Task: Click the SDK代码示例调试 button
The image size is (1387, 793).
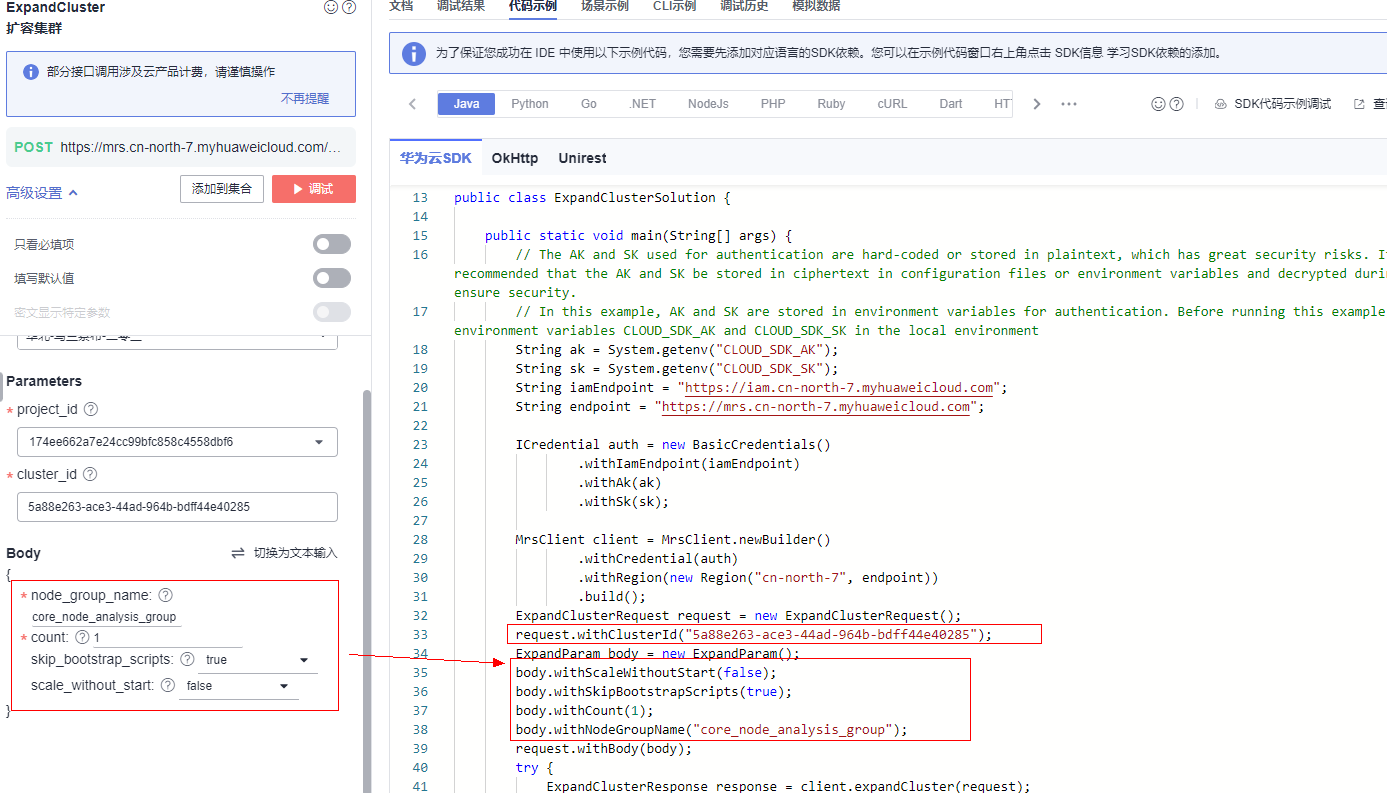Action: pos(1273,104)
